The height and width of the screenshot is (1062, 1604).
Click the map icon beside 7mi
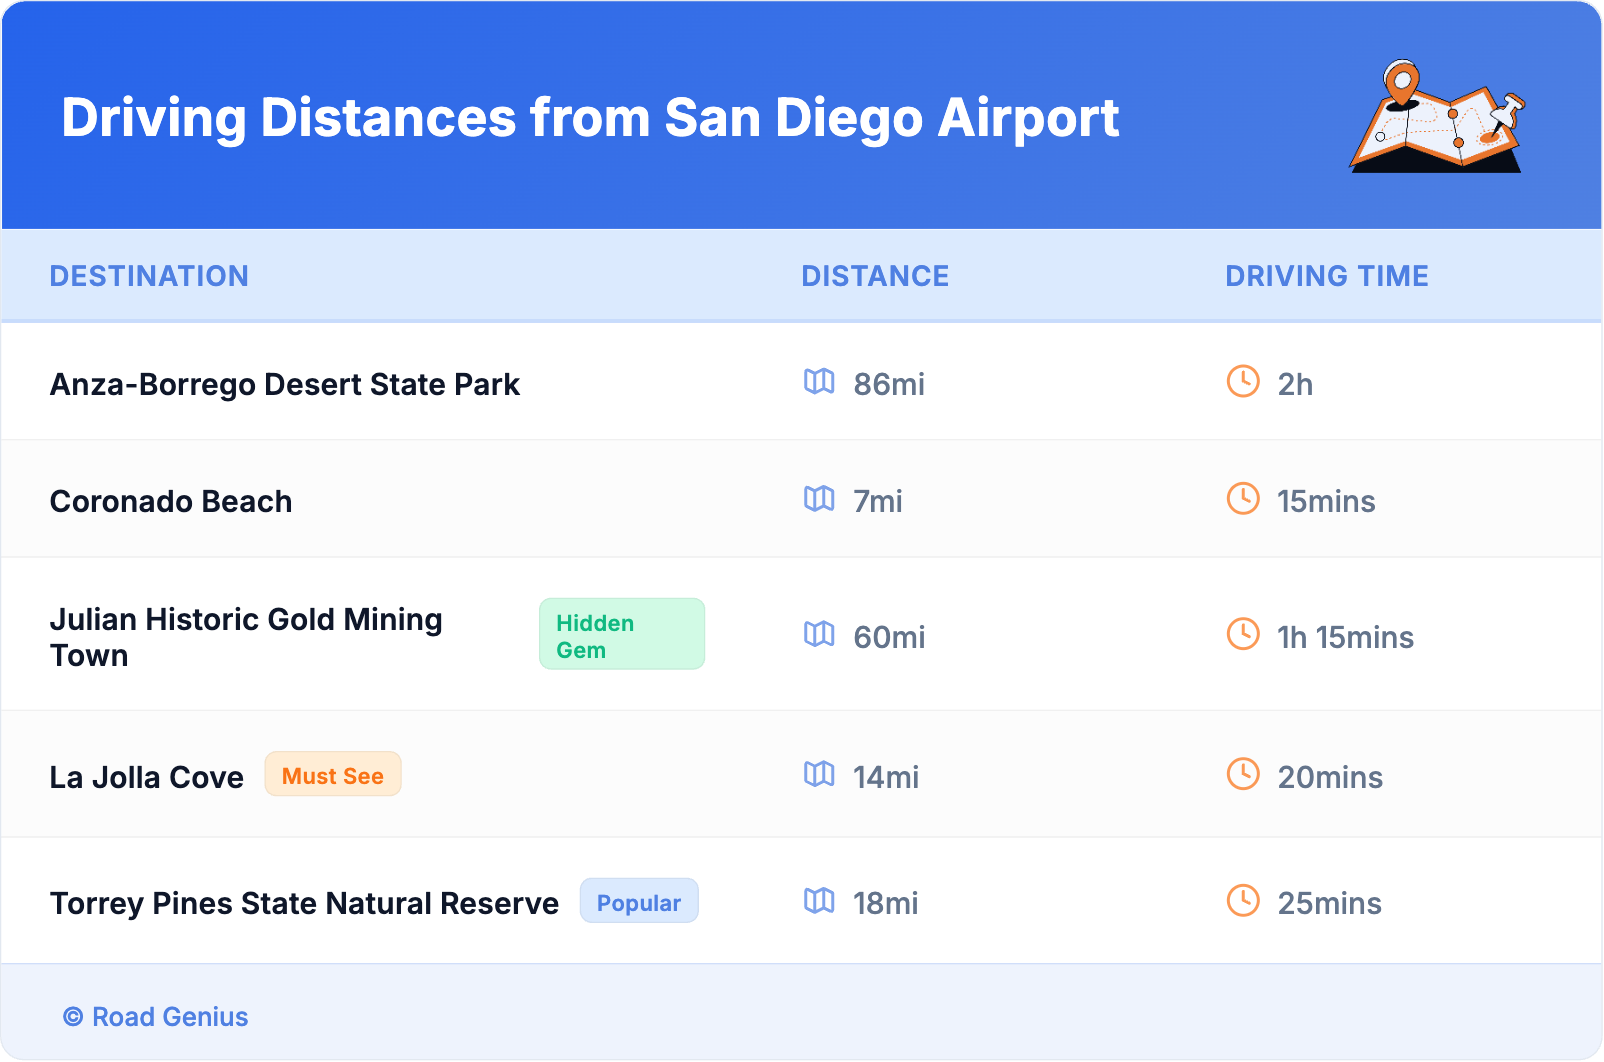[x=819, y=499]
